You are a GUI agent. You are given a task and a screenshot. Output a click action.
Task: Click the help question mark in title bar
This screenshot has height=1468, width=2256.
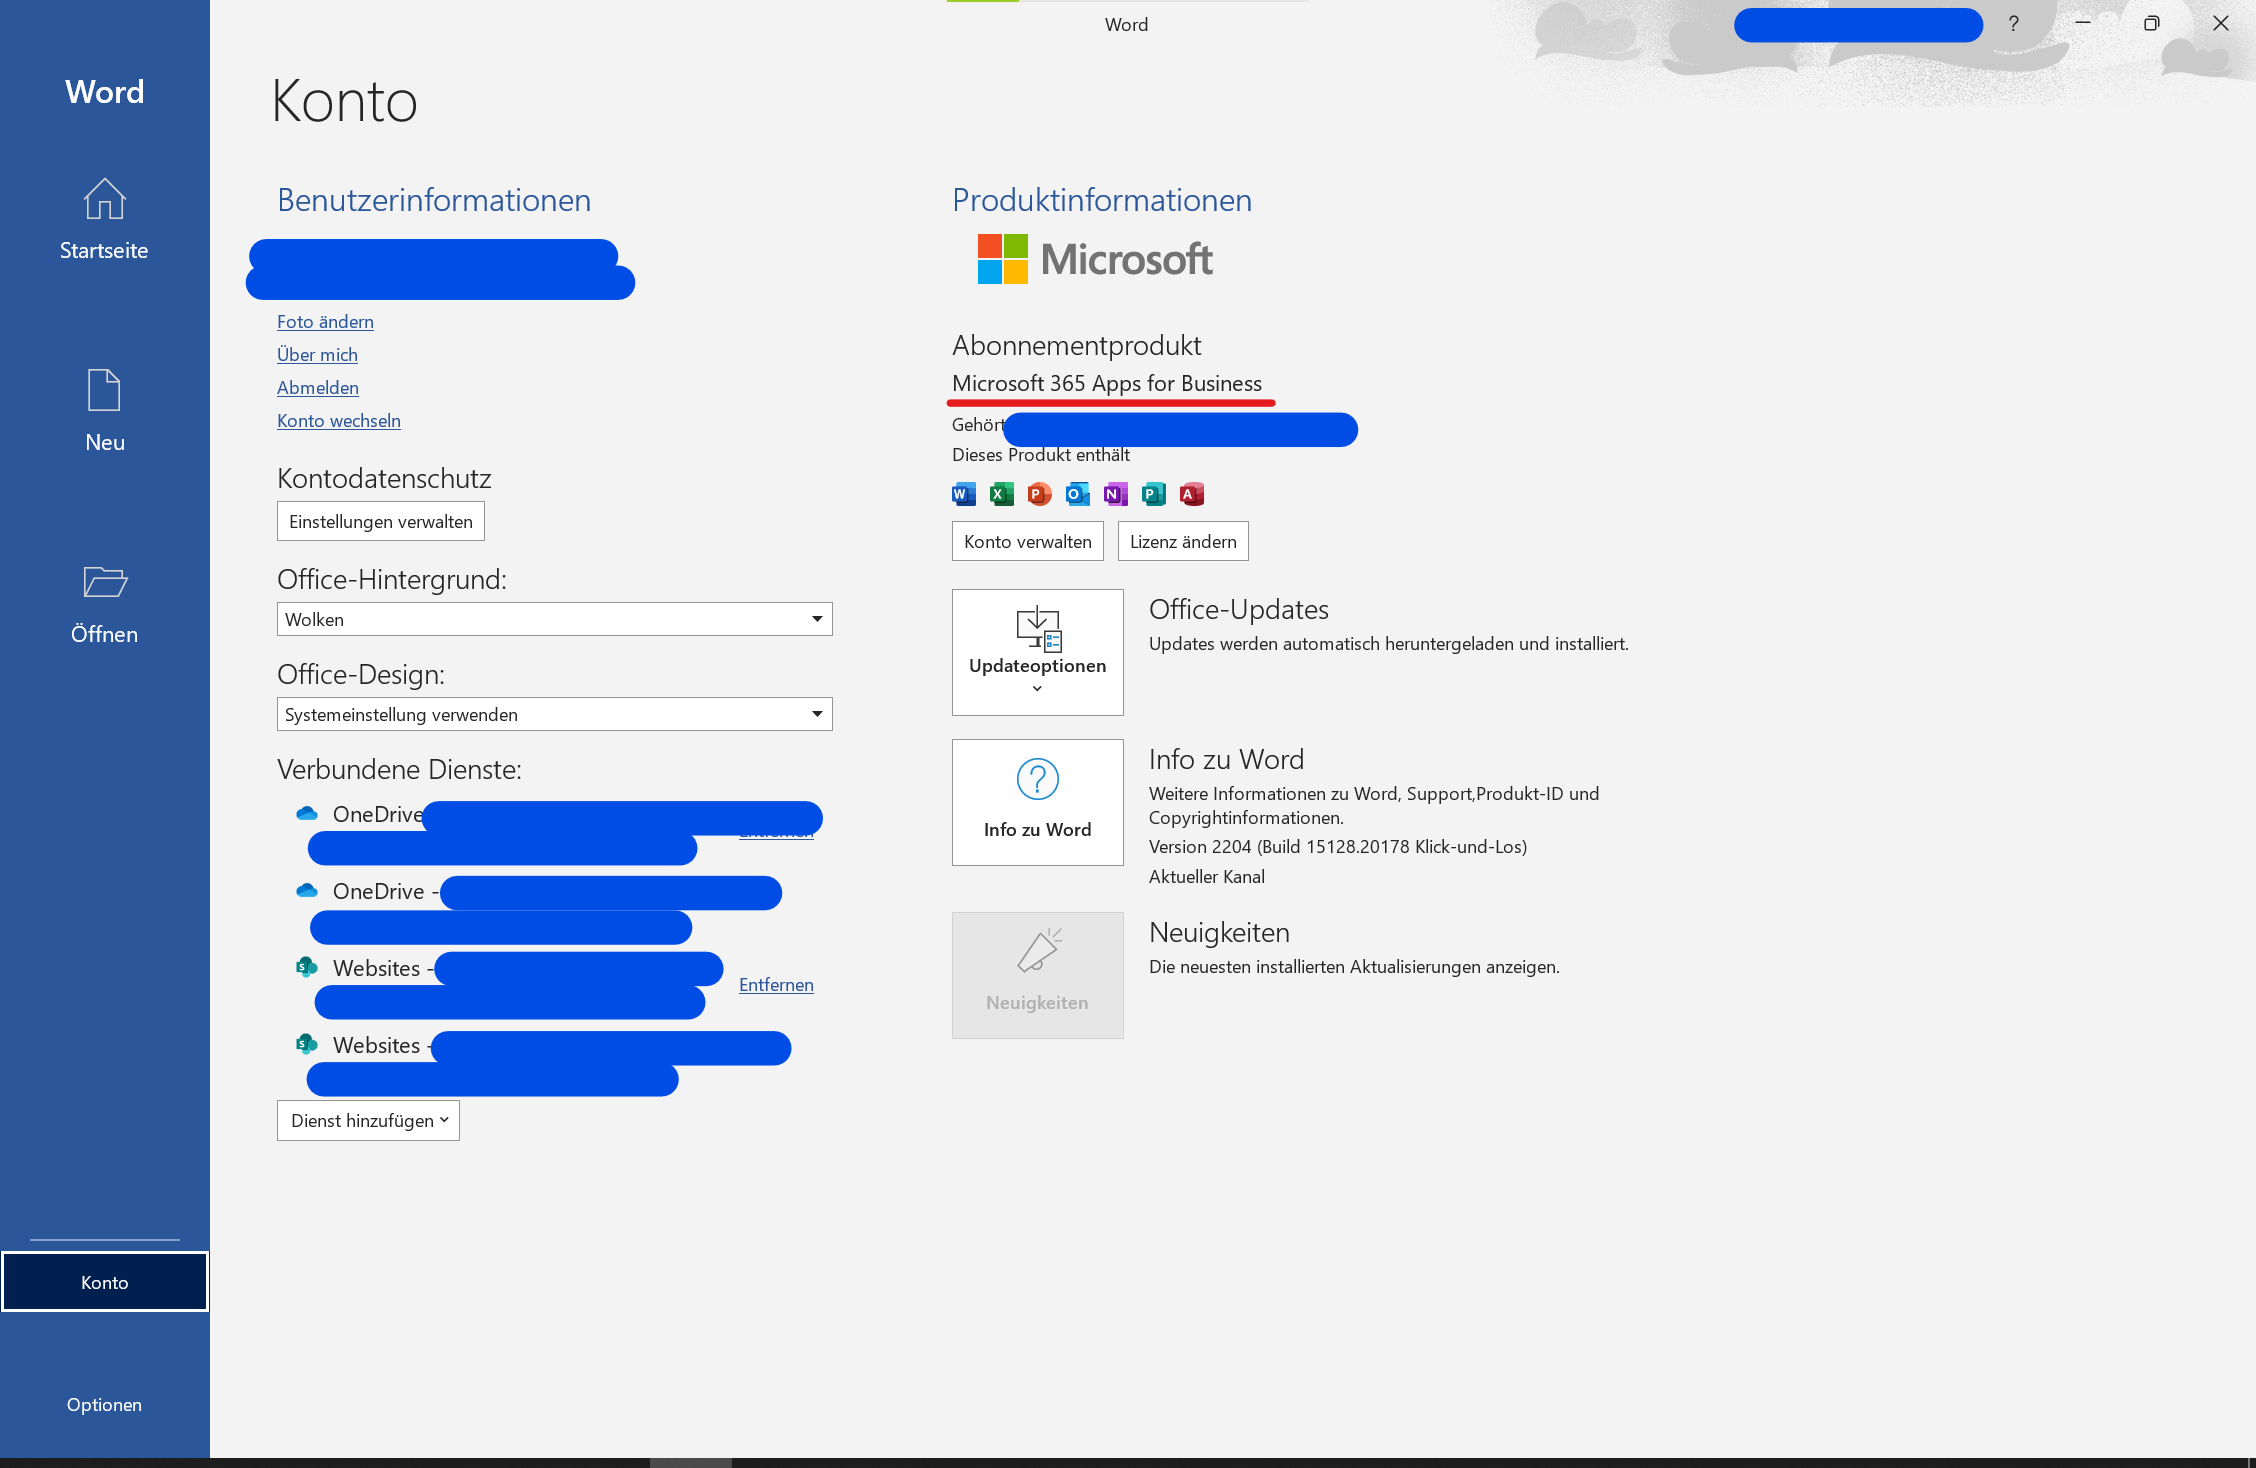(2013, 24)
